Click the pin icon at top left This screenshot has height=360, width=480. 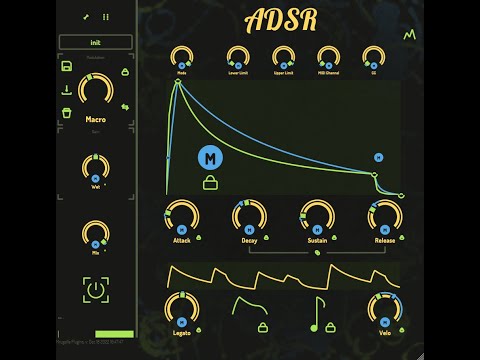pos(86,17)
